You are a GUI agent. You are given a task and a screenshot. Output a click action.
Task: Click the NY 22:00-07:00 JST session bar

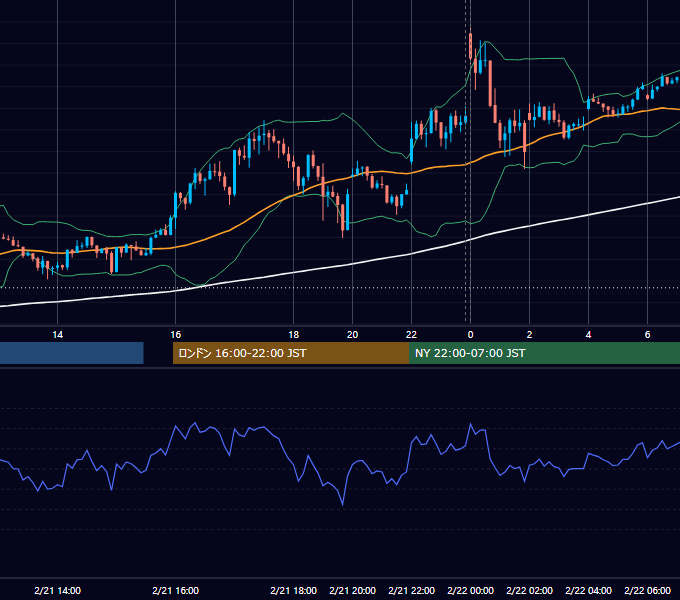click(x=544, y=353)
